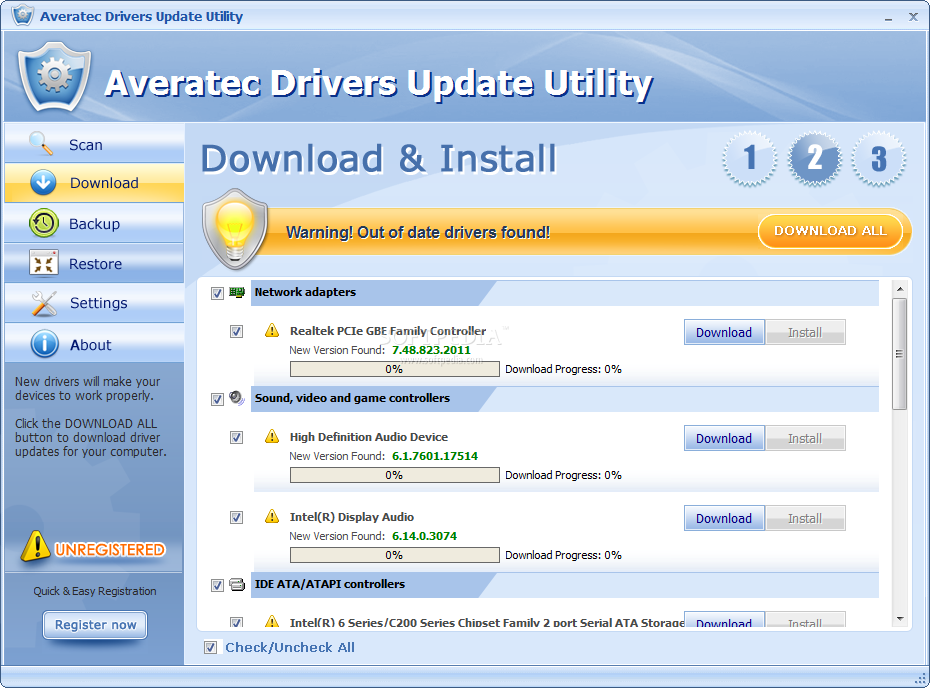
Task: Click the driver list scrollbar thumb
Action: (x=899, y=354)
